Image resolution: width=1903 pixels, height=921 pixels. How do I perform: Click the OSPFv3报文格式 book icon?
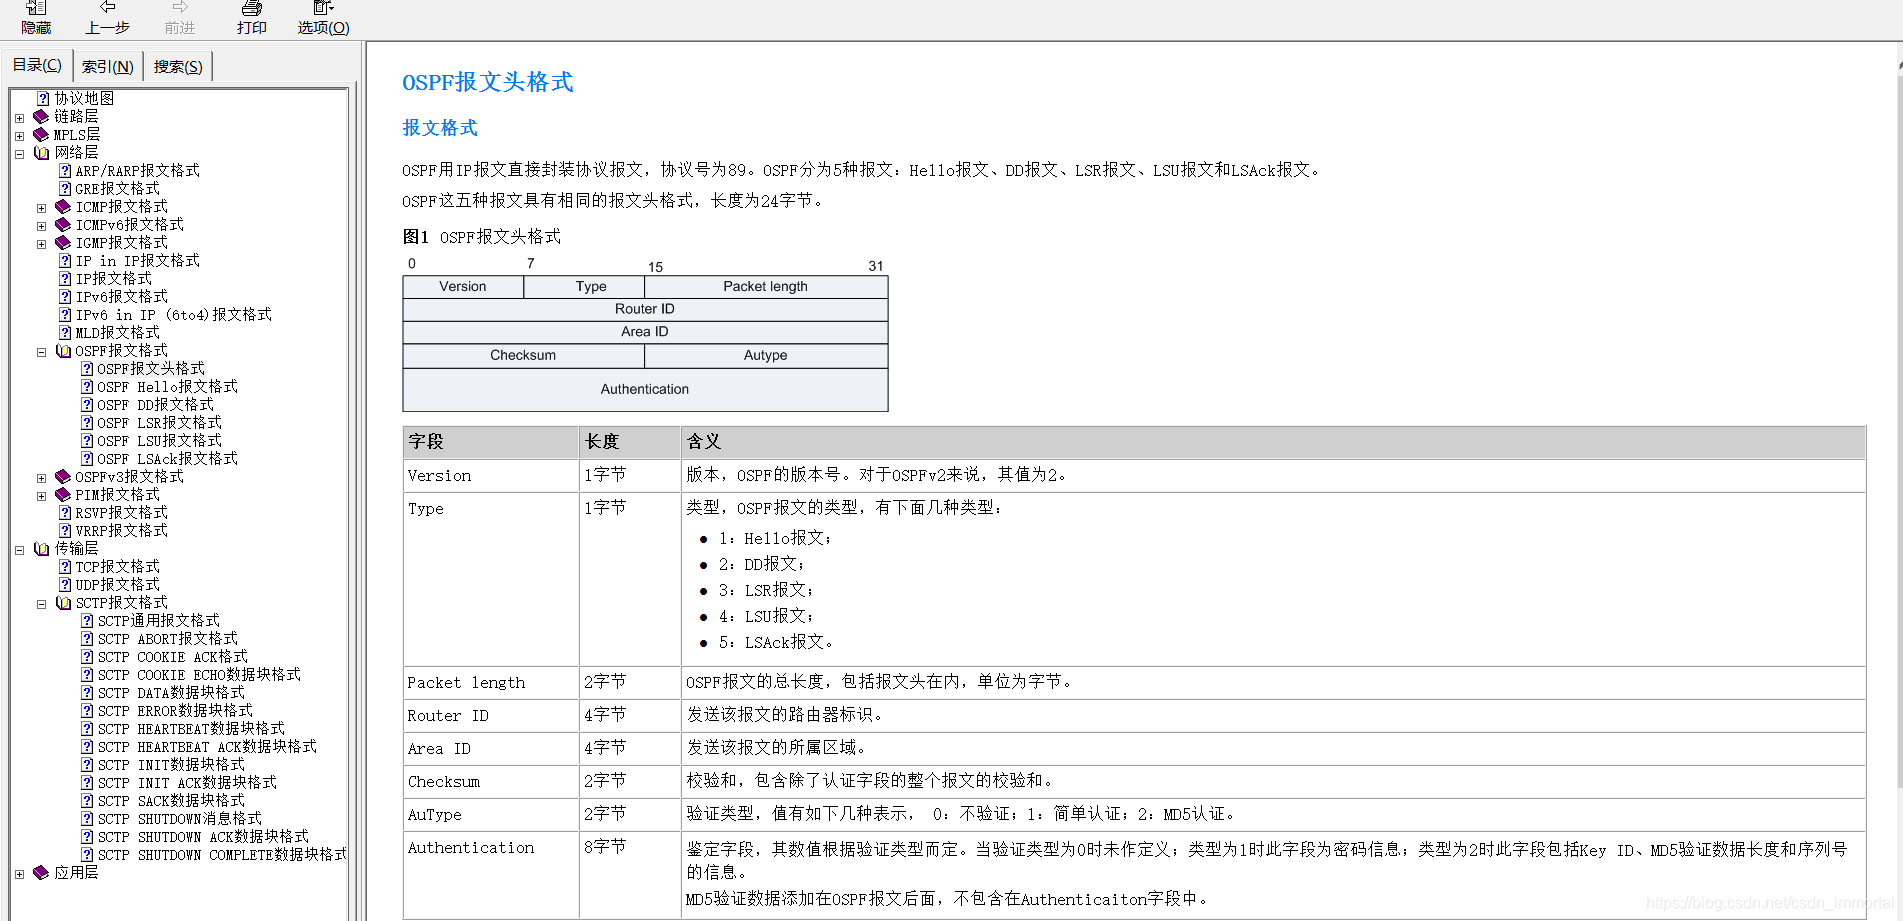pos(63,477)
